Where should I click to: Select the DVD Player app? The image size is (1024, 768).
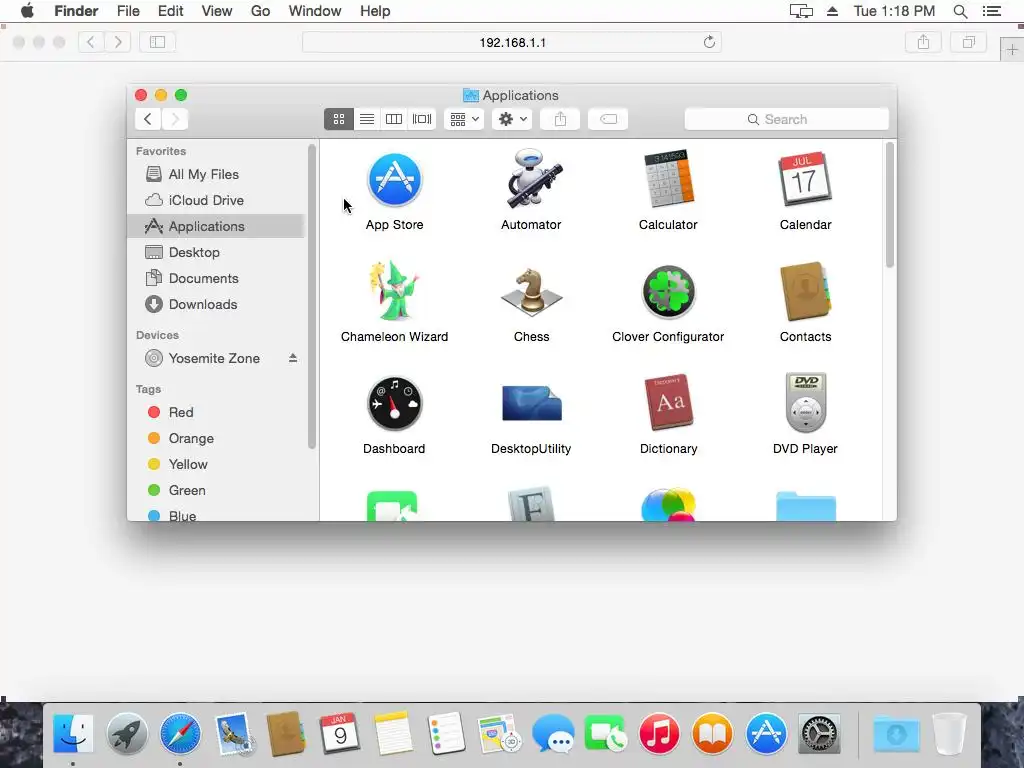coord(806,402)
